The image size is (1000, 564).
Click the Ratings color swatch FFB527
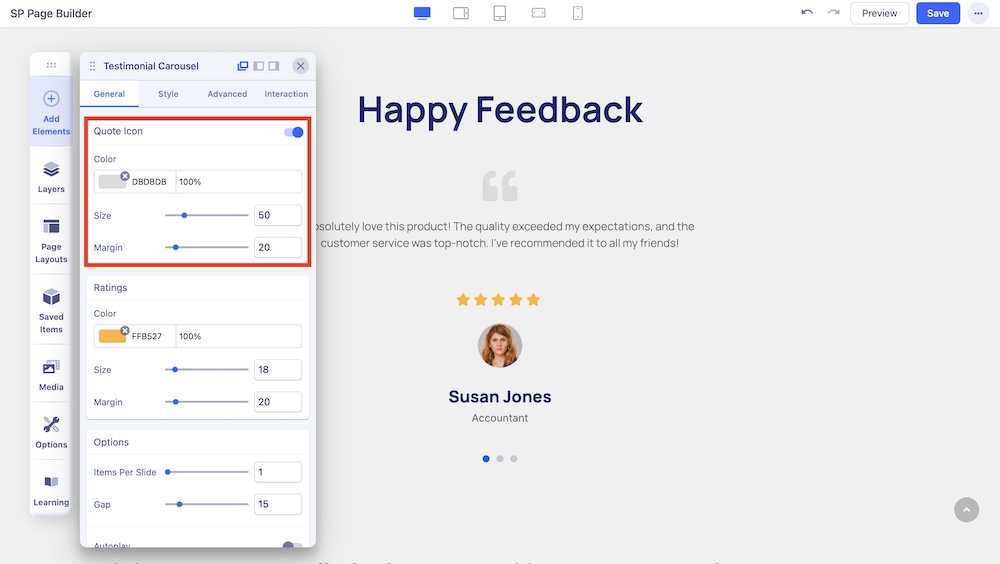pyautogui.click(x=112, y=336)
